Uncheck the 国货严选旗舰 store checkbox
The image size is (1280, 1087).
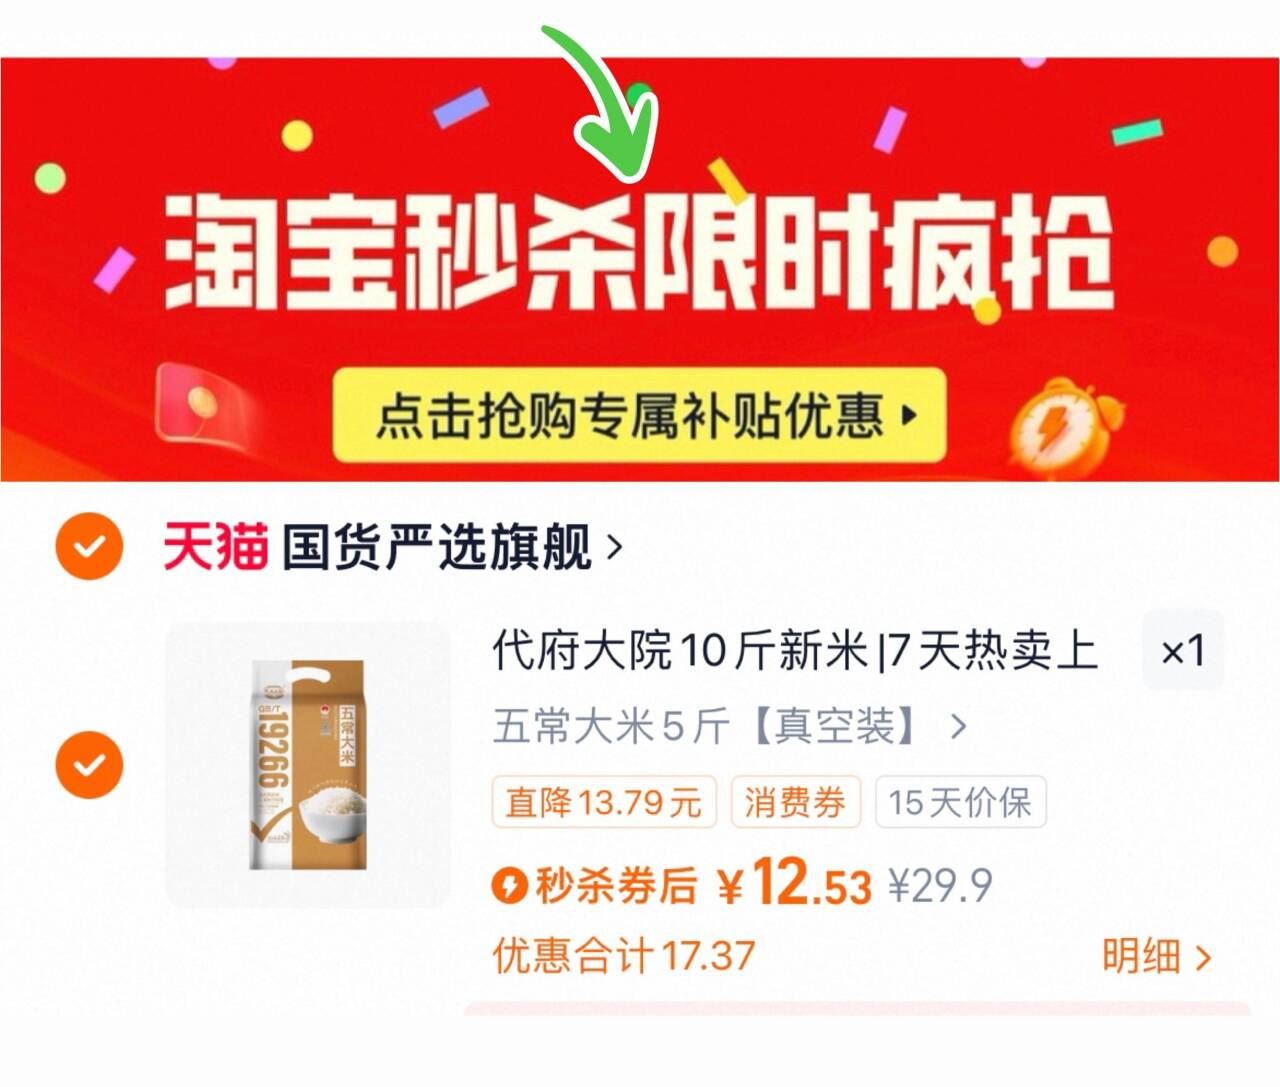[x=89, y=547]
